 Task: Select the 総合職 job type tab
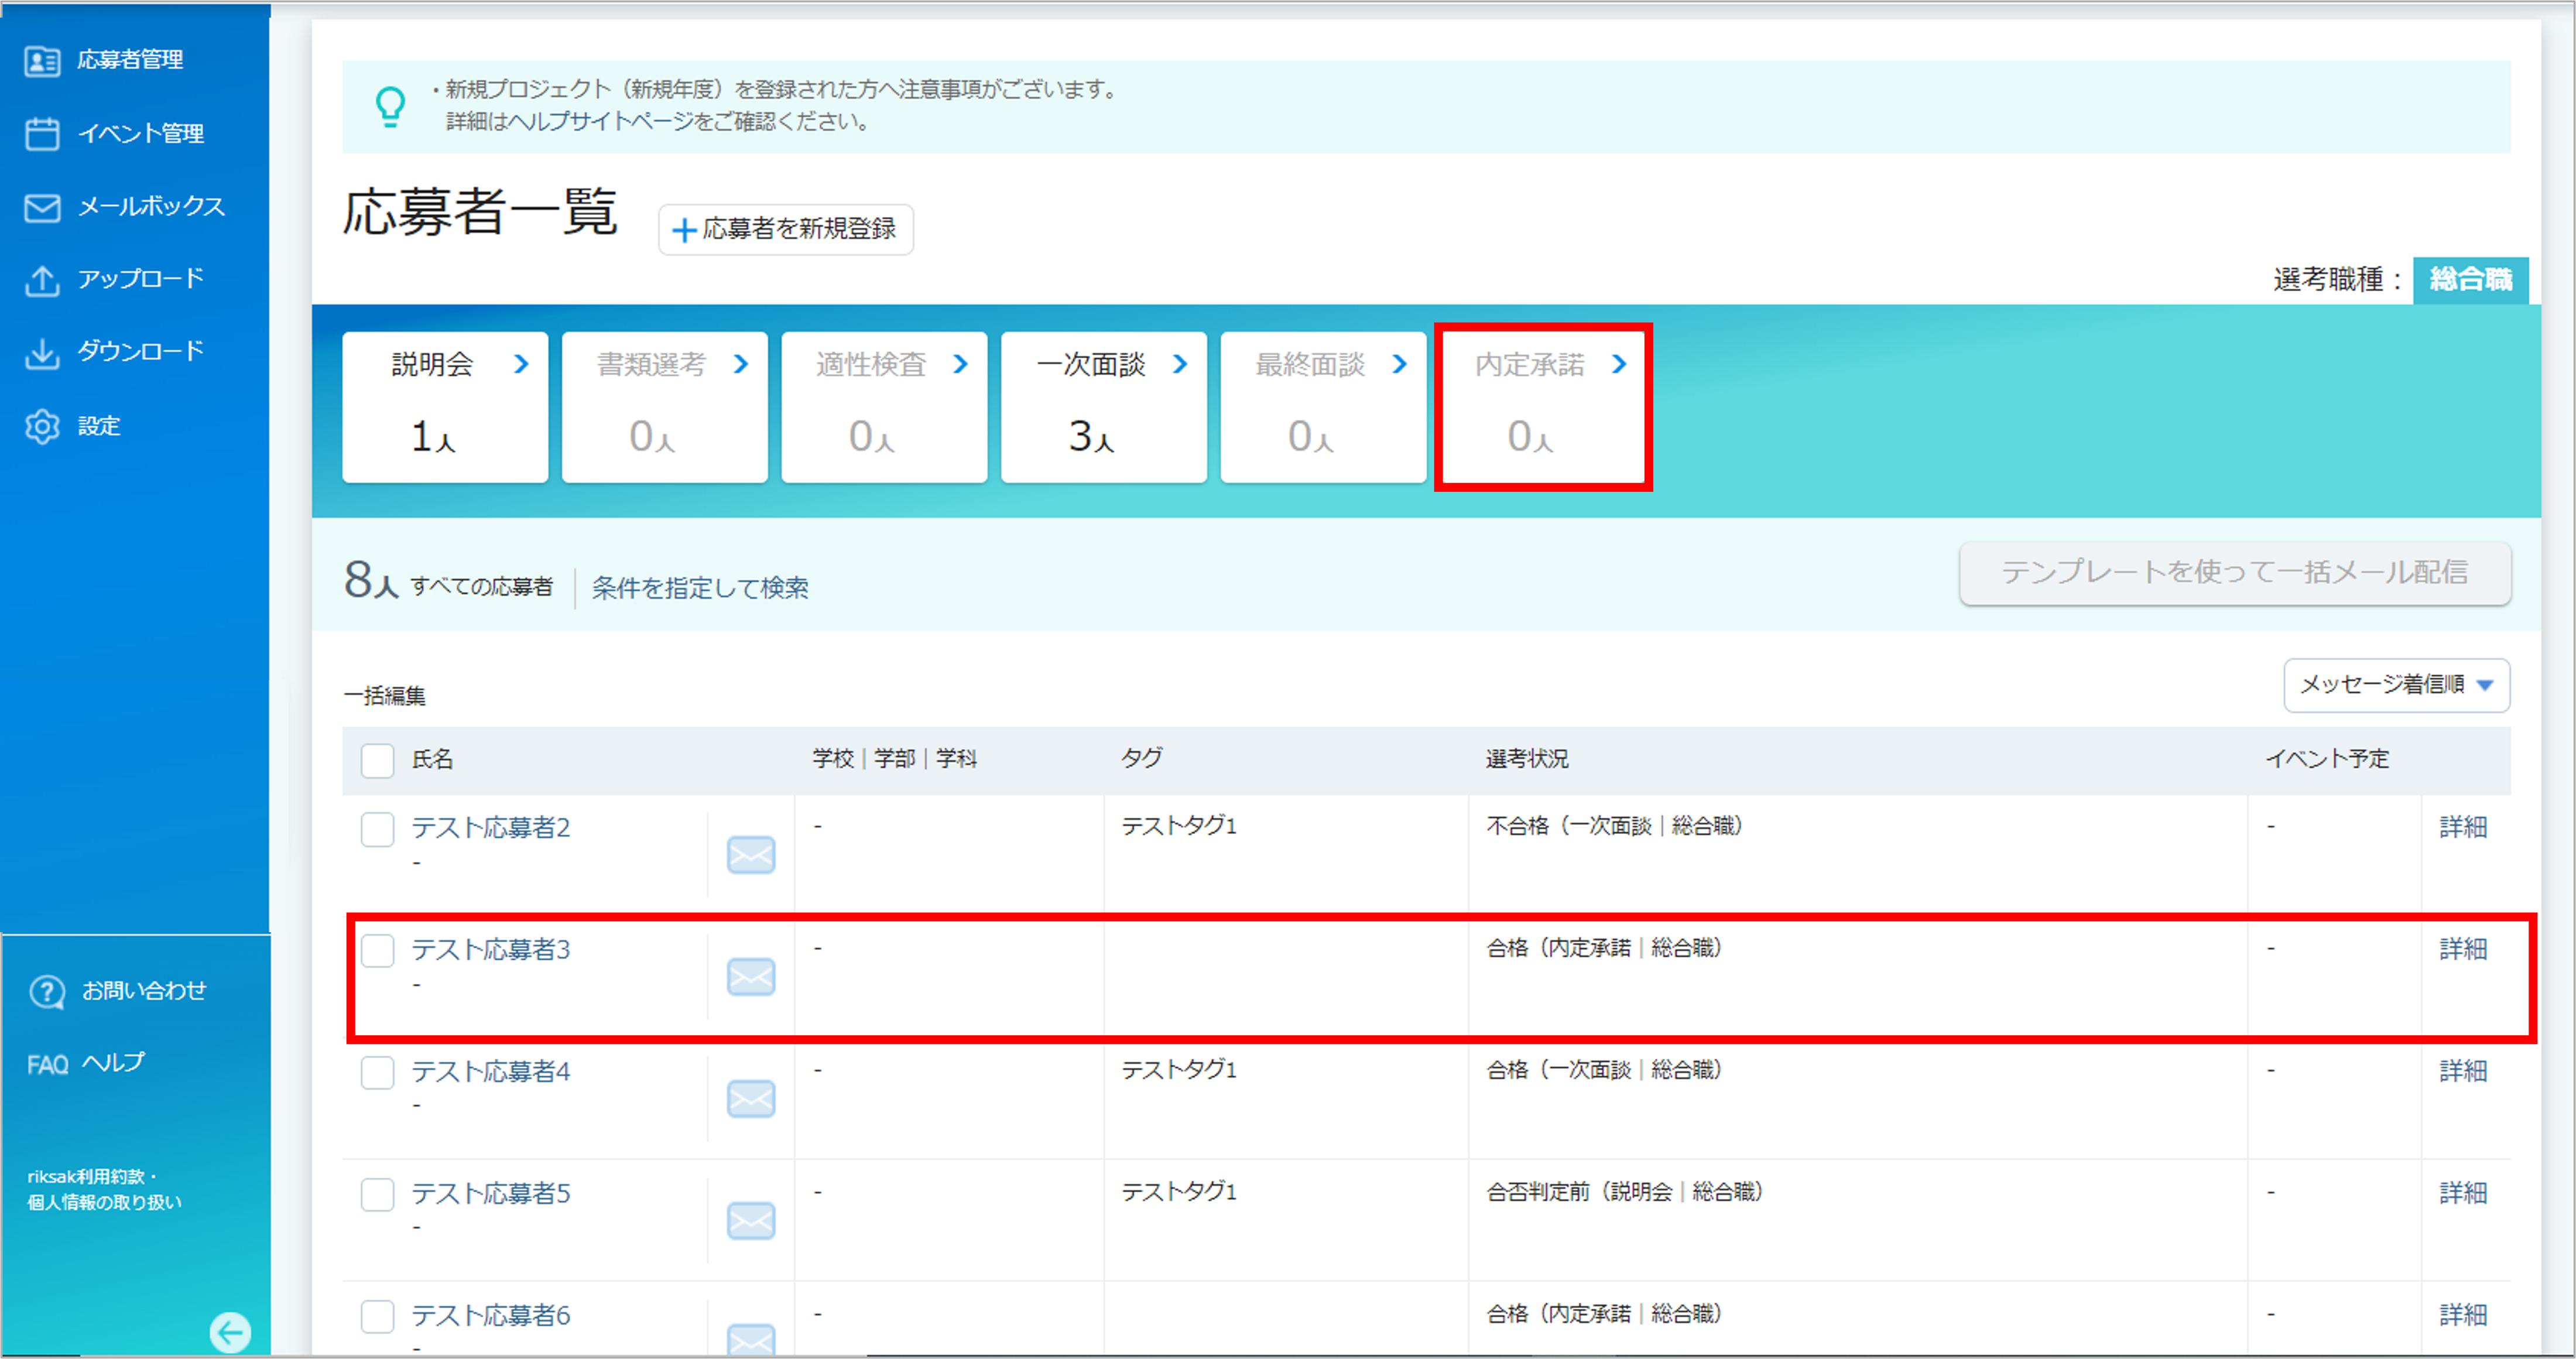2470,280
